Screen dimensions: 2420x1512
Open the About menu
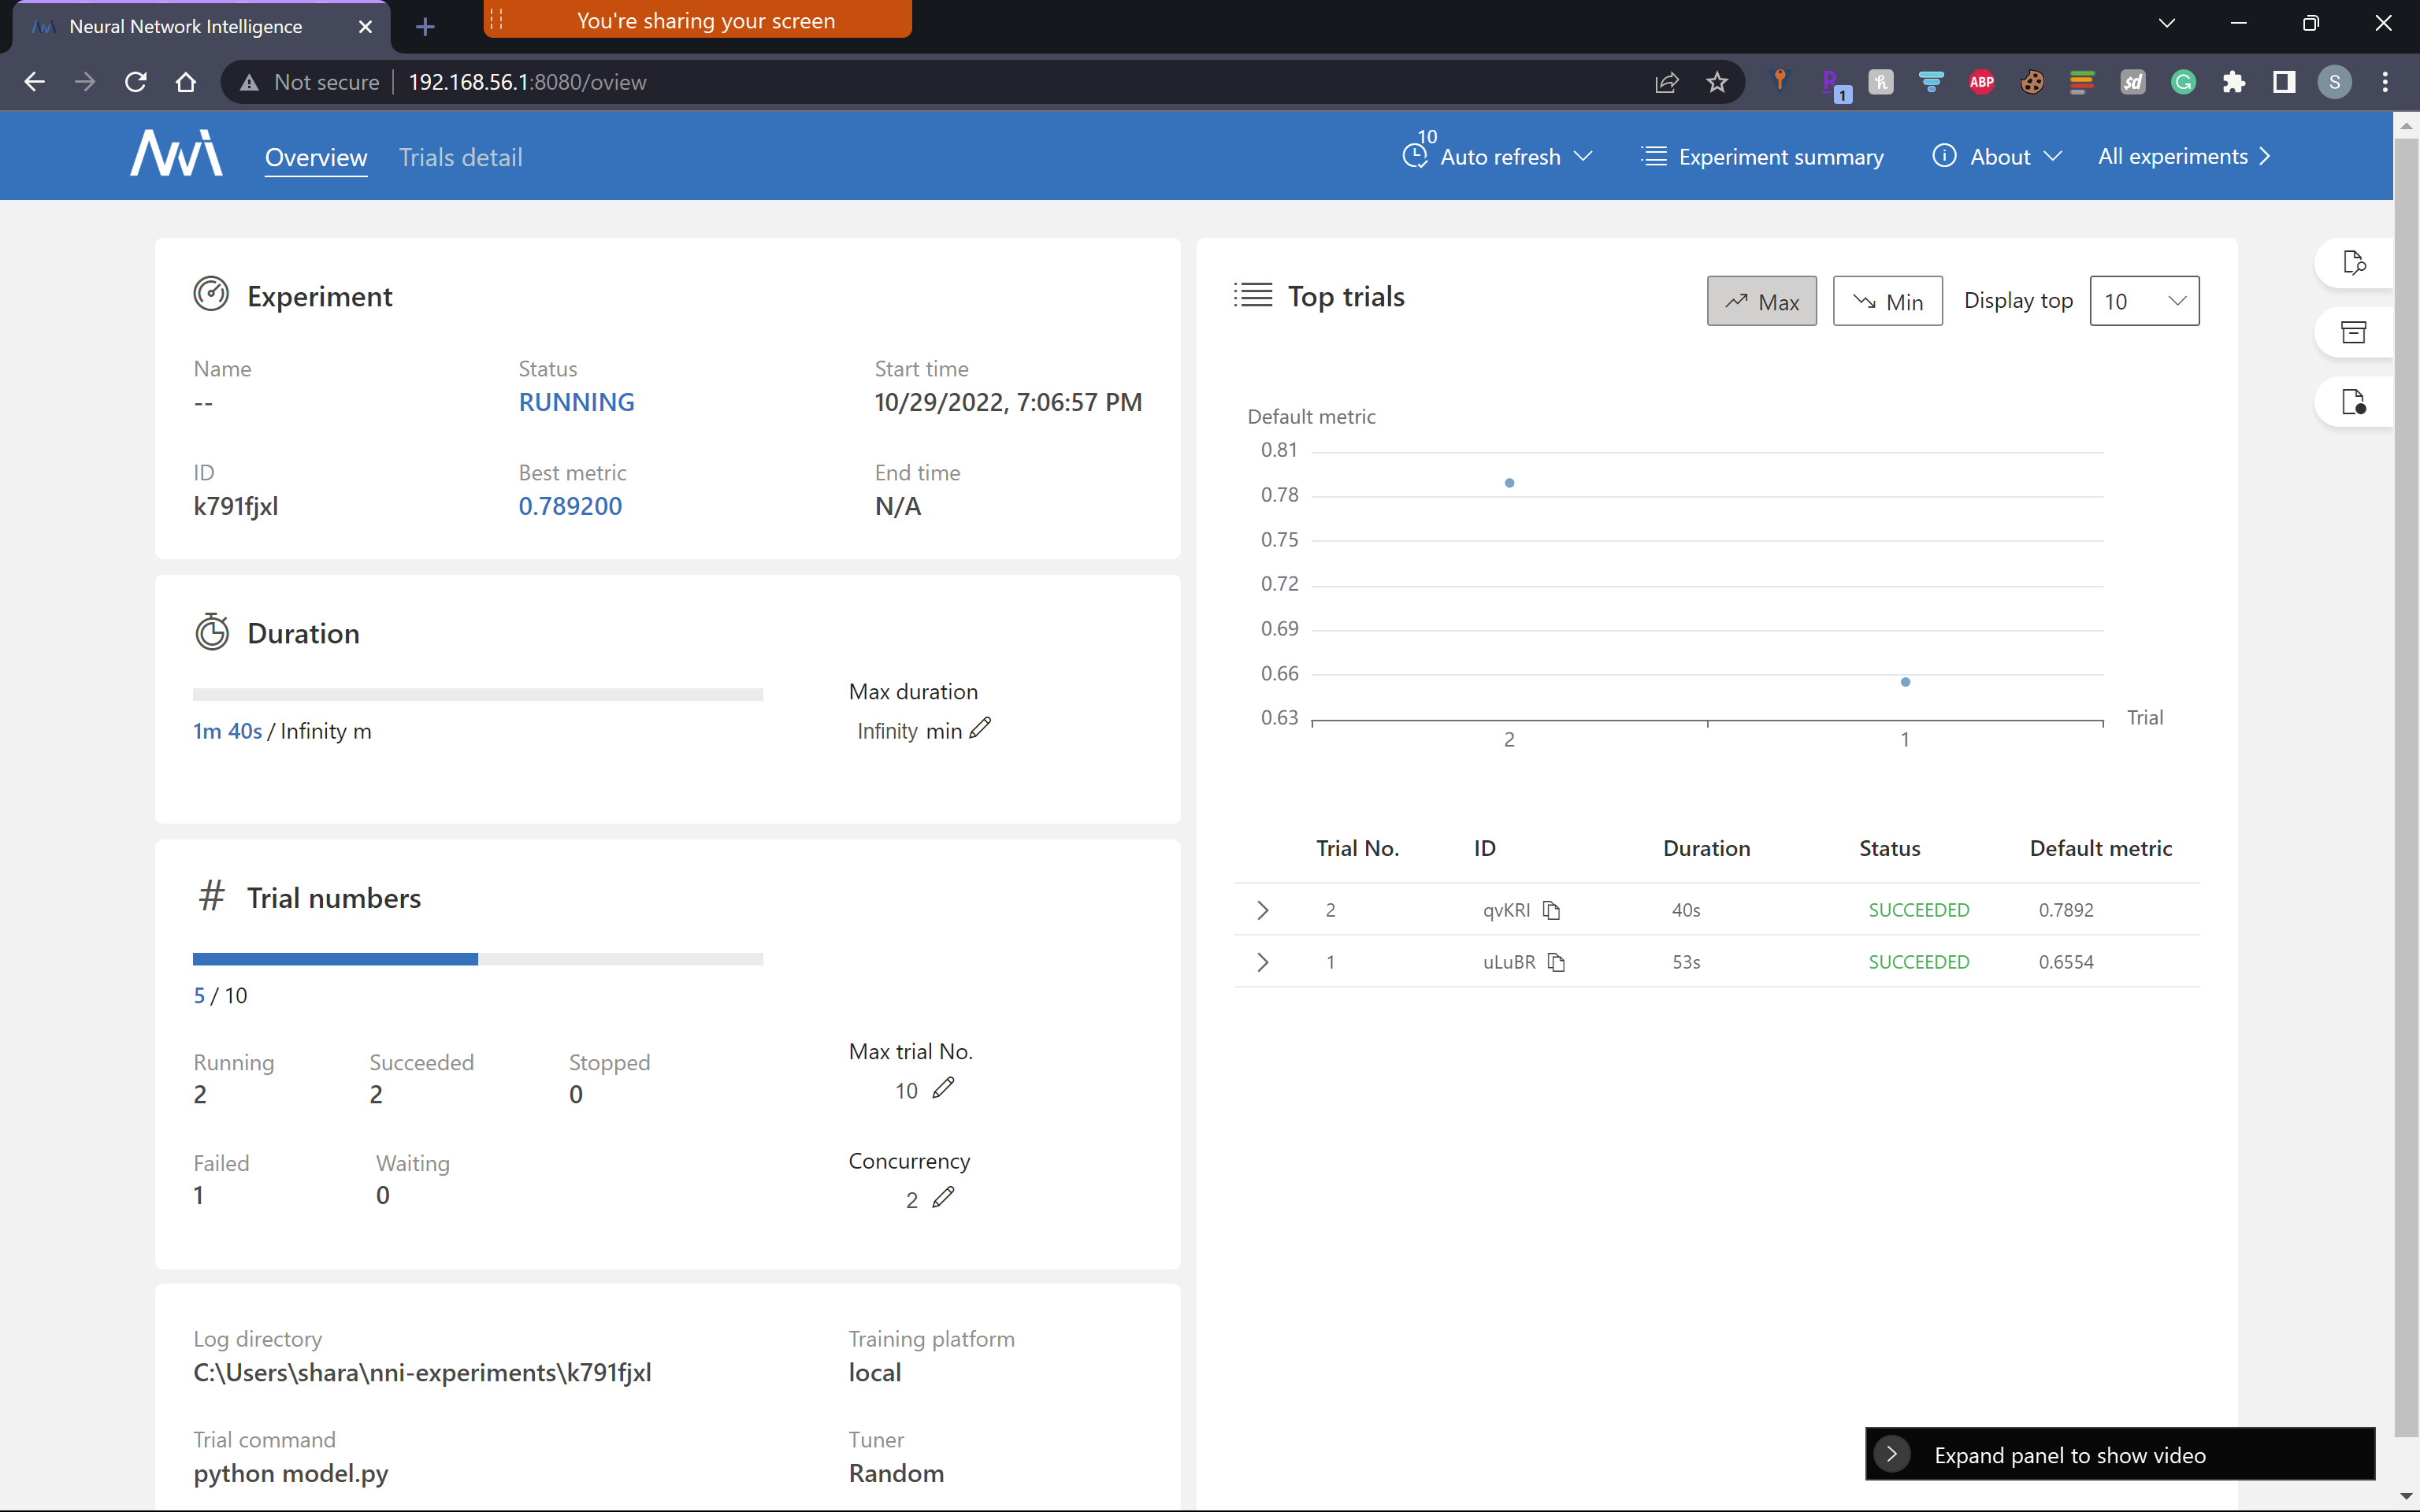coord(1997,157)
